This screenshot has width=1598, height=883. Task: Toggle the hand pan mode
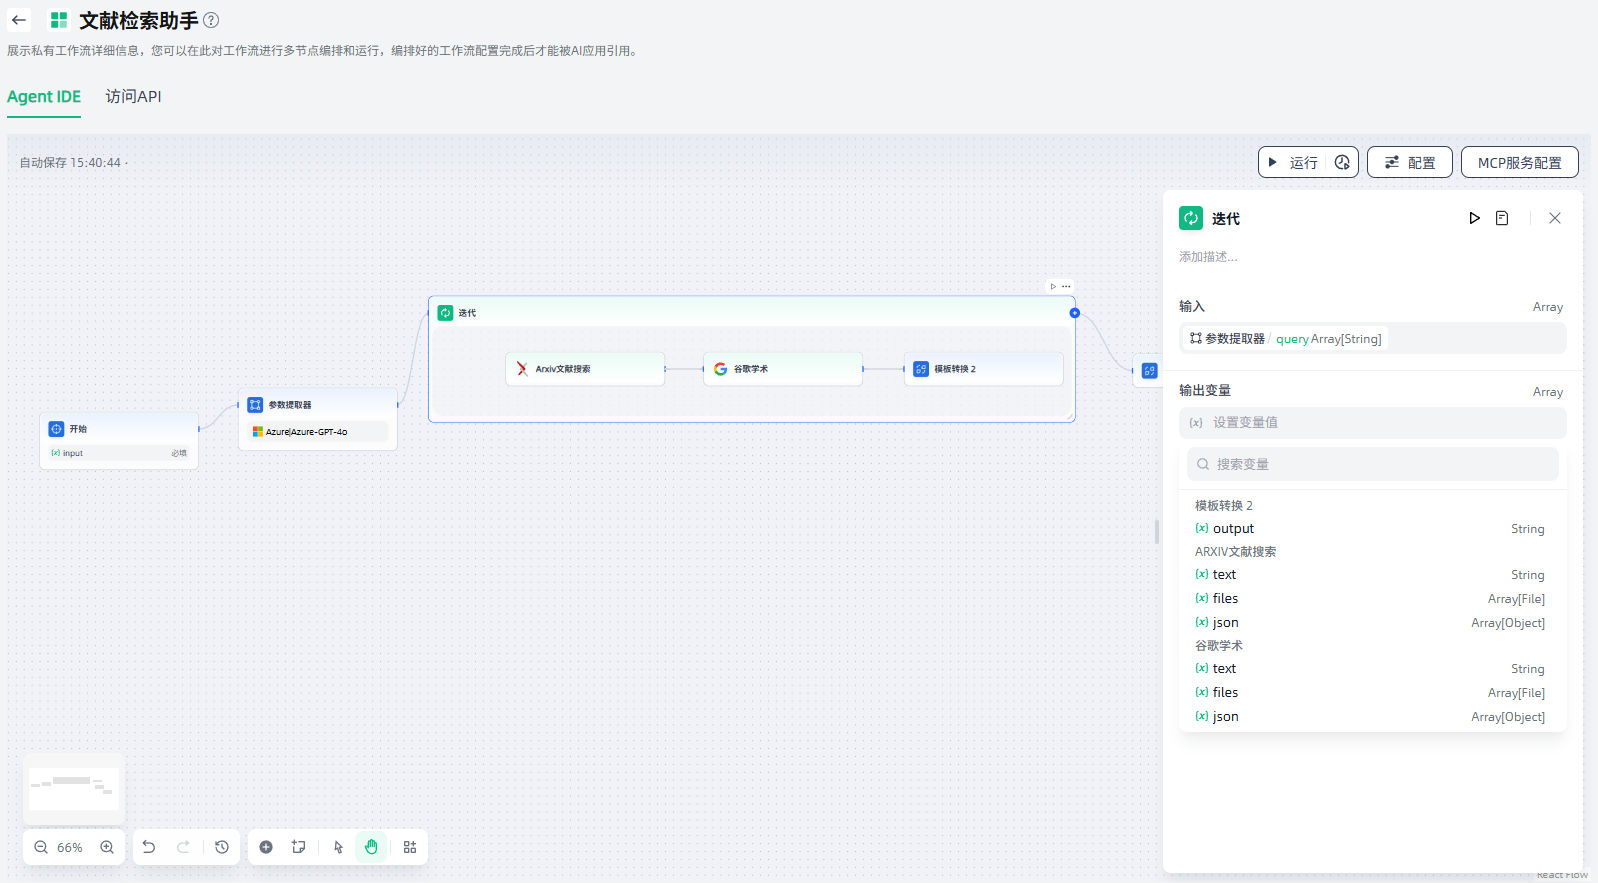click(x=371, y=847)
